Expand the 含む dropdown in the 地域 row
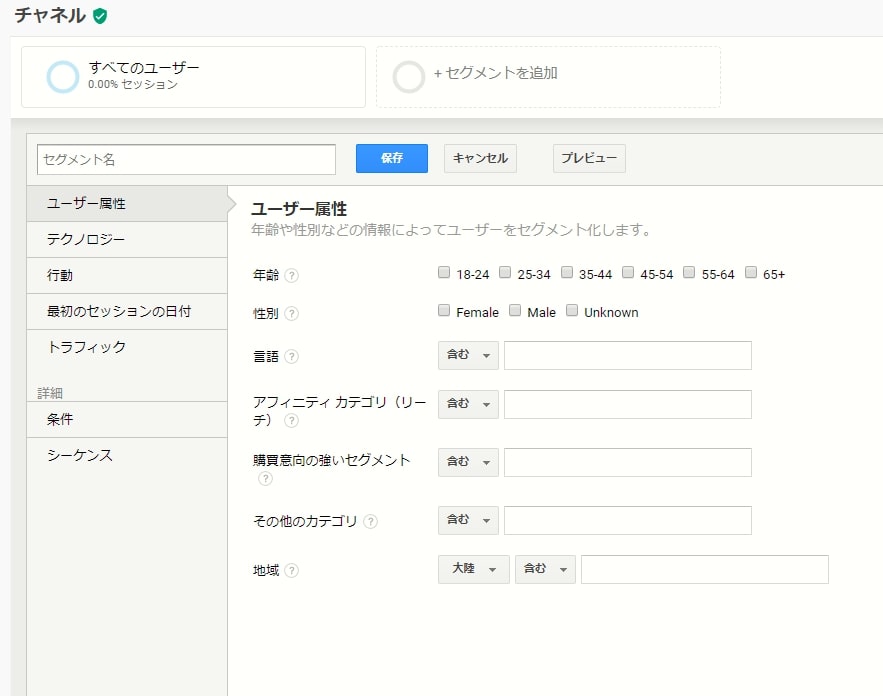 tap(545, 569)
